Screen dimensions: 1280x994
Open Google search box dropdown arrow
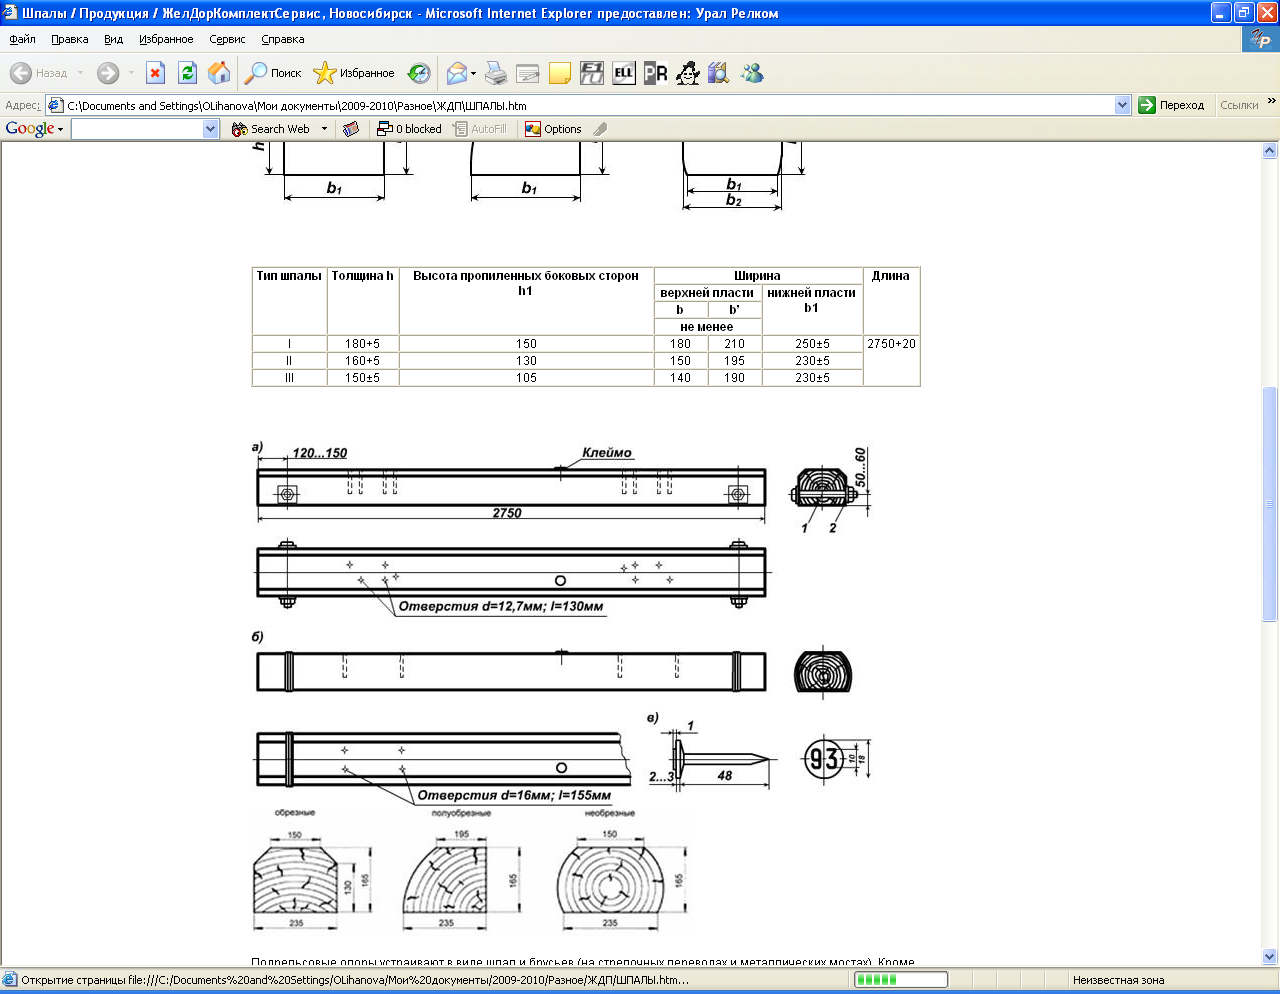tap(210, 129)
